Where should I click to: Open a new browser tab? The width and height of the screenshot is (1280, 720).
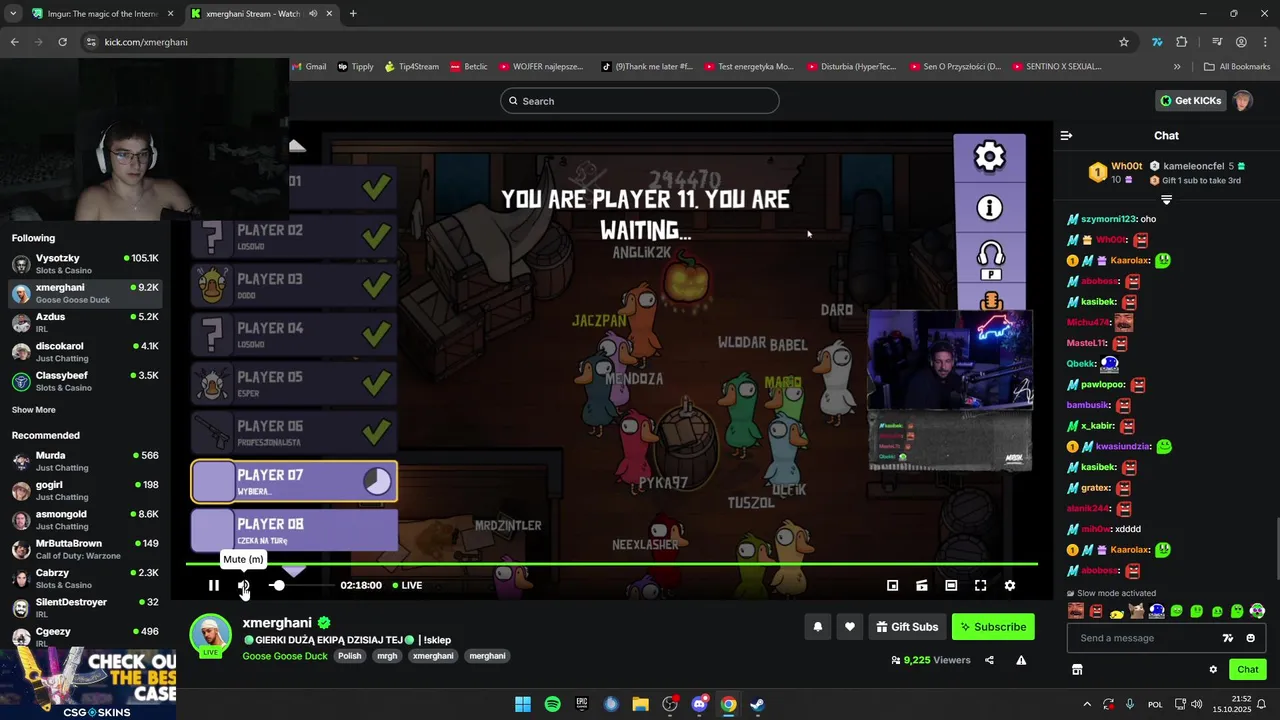[353, 14]
